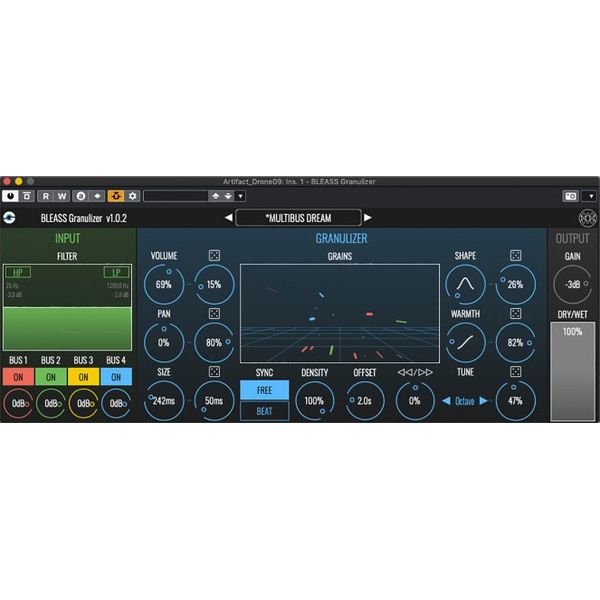Screen dimensions: 600x600
Task: Open the MULTIBUS DREAM preset menu
Action: (x=298, y=218)
